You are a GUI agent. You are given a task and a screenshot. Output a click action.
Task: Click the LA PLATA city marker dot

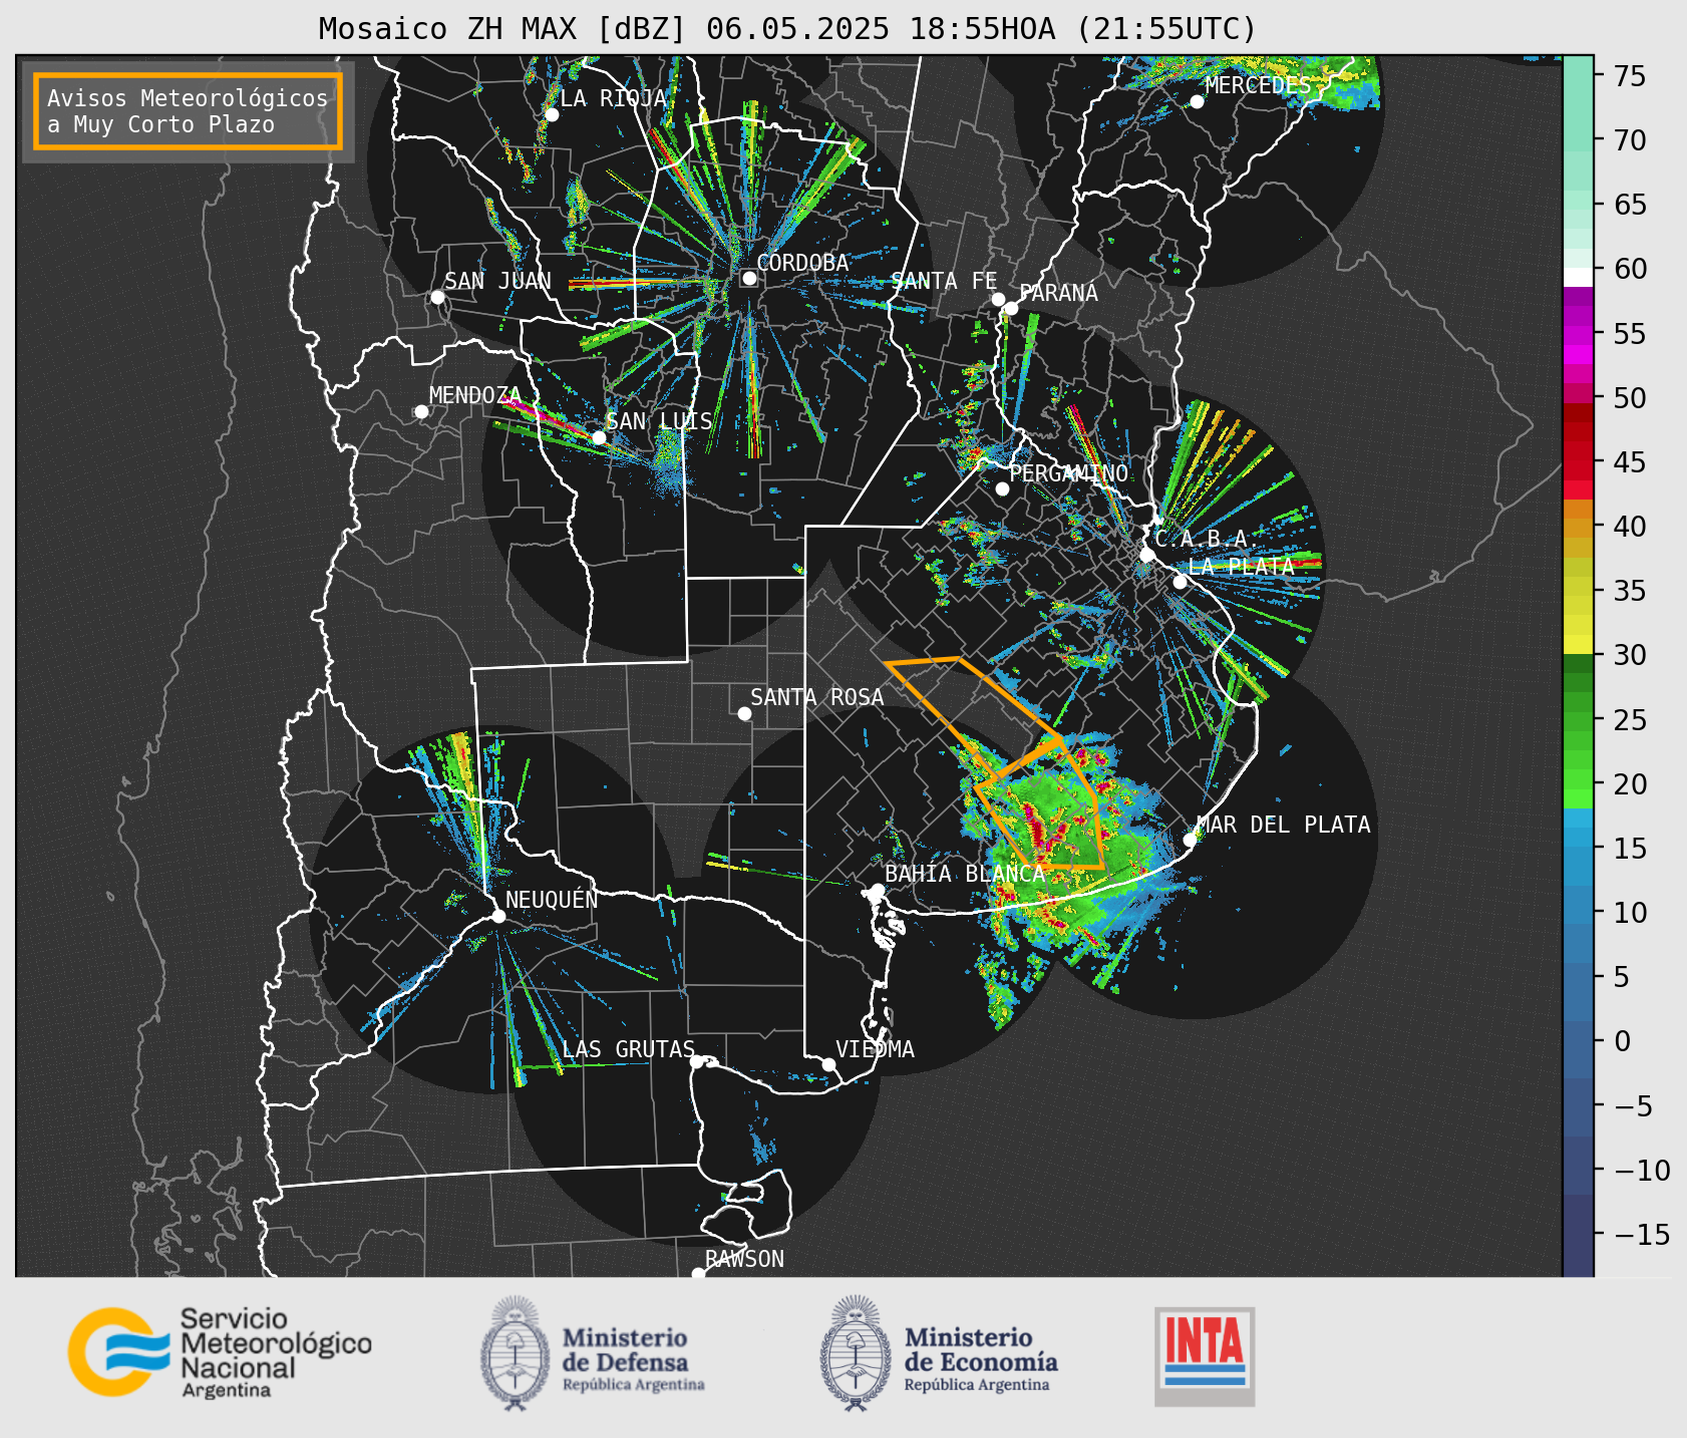pos(1180,582)
